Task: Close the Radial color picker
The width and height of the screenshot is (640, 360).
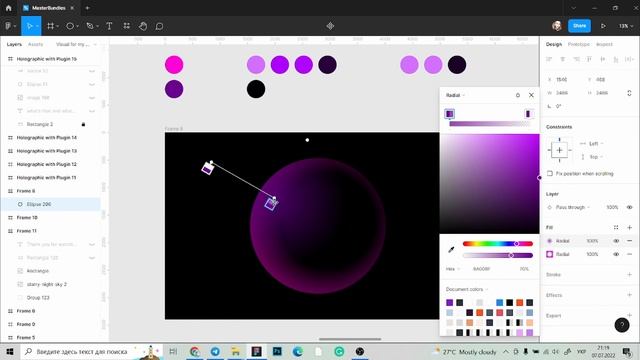Action: 531,95
